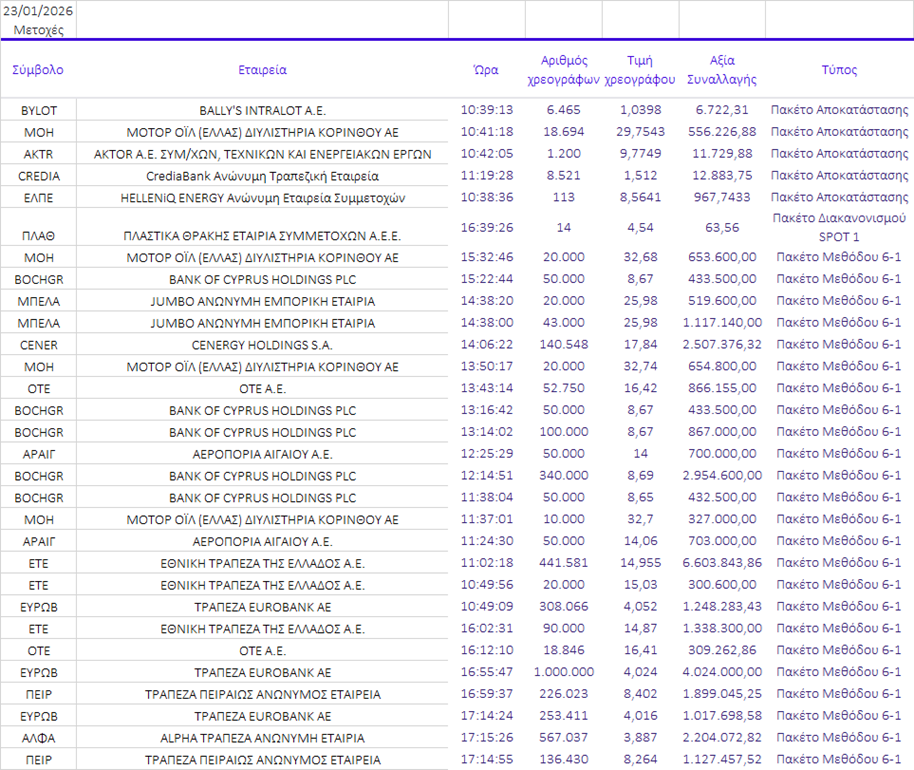Select the Μετοχές label cell
Screen dimensions: 914x770
click(38, 30)
